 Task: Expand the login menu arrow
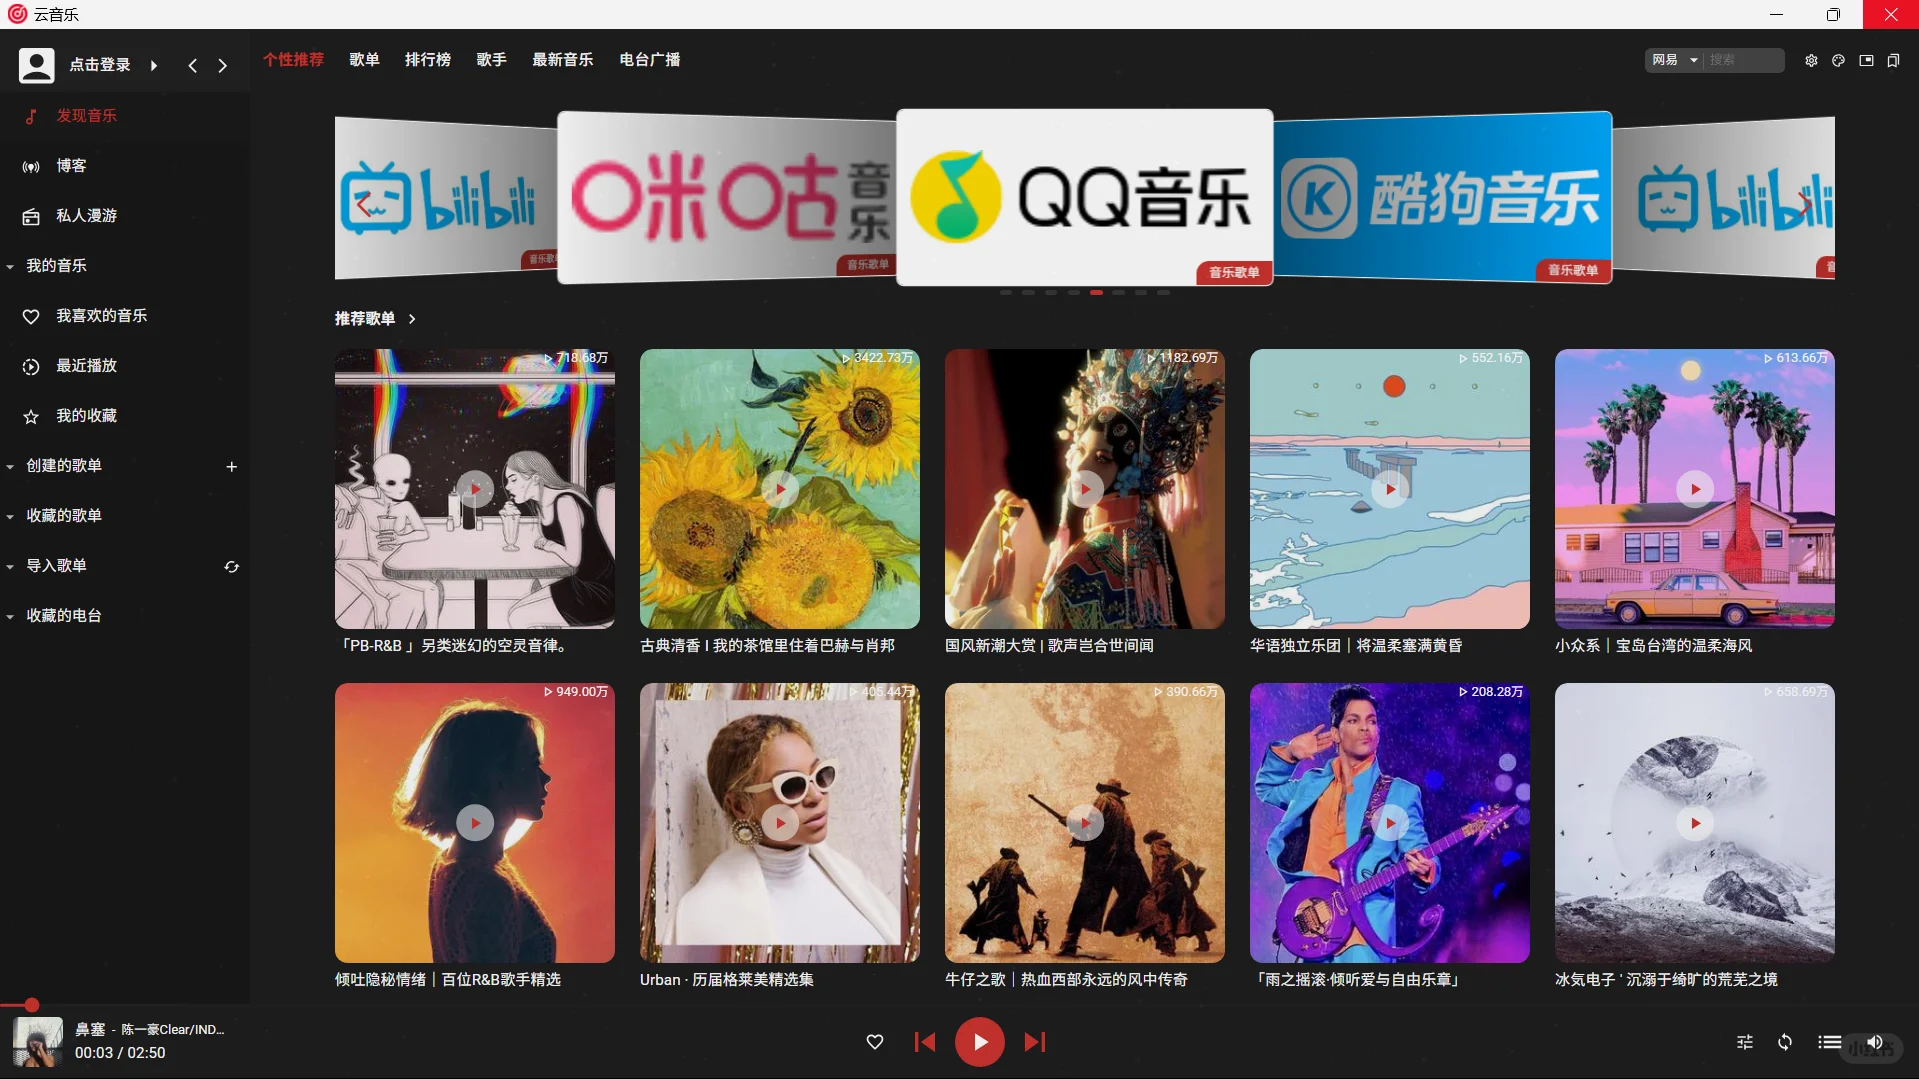click(154, 66)
